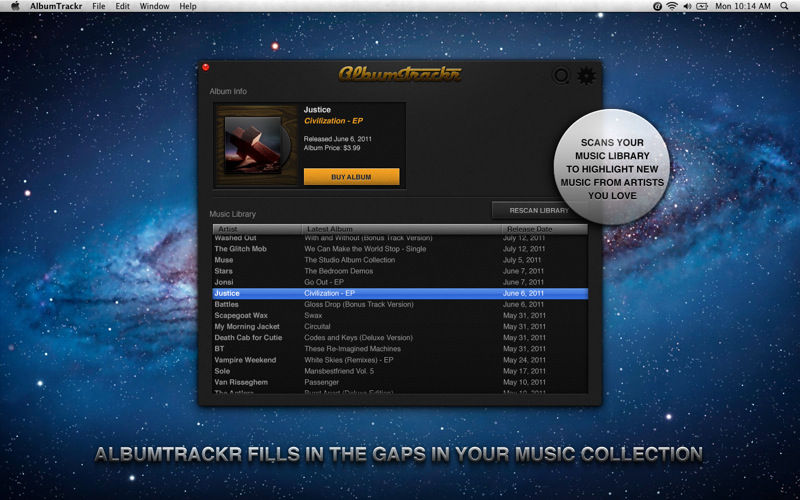The width and height of the screenshot is (800, 500).
Task: Click album 'The Bedroom Demos'
Action: 338,271
